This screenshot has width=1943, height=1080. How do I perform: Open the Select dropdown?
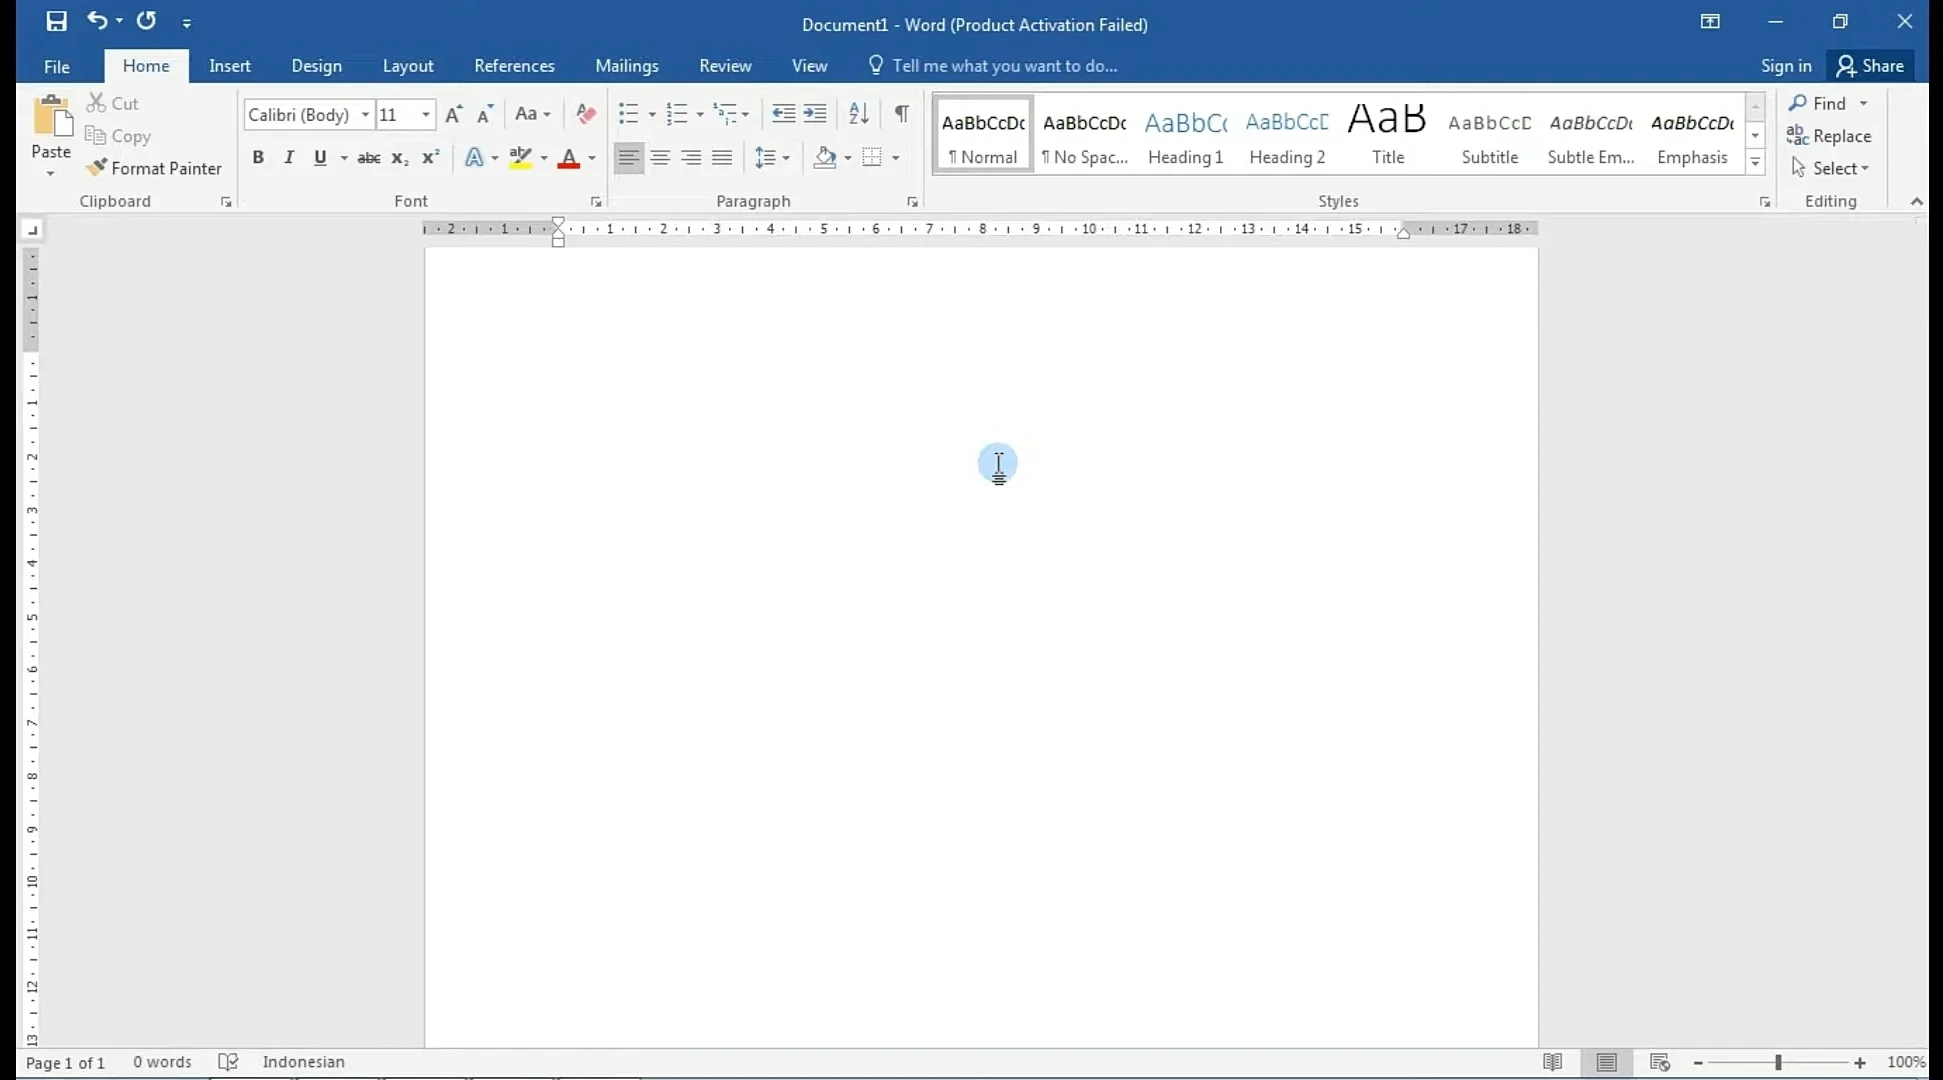pyautogui.click(x=1829, y=168)
